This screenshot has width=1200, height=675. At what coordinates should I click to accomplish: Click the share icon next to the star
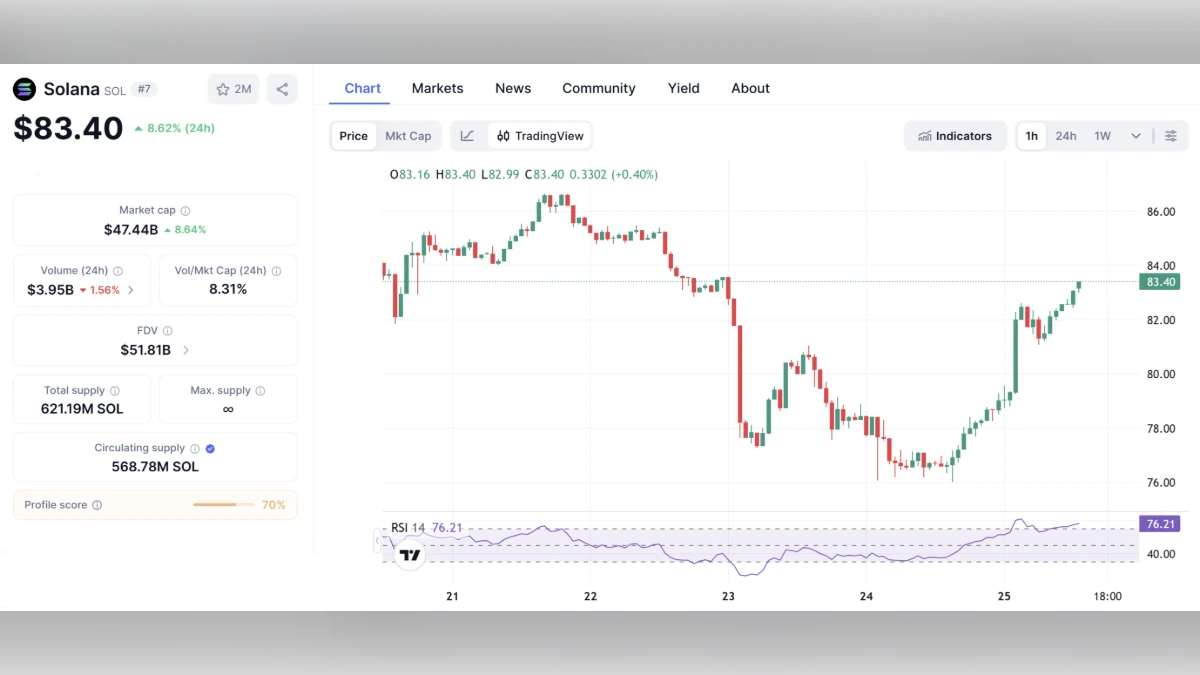(281, 89)
